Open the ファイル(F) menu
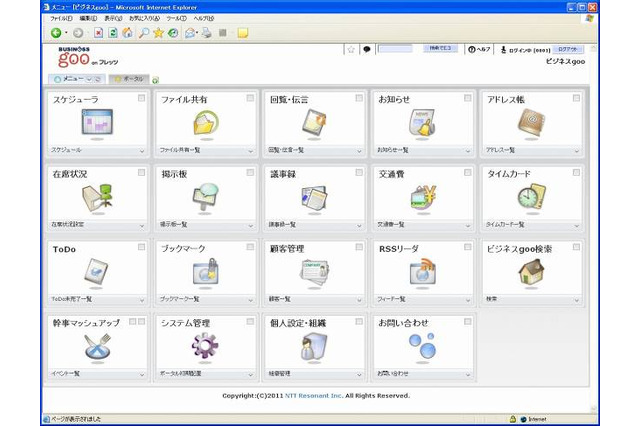 [61, 18]
